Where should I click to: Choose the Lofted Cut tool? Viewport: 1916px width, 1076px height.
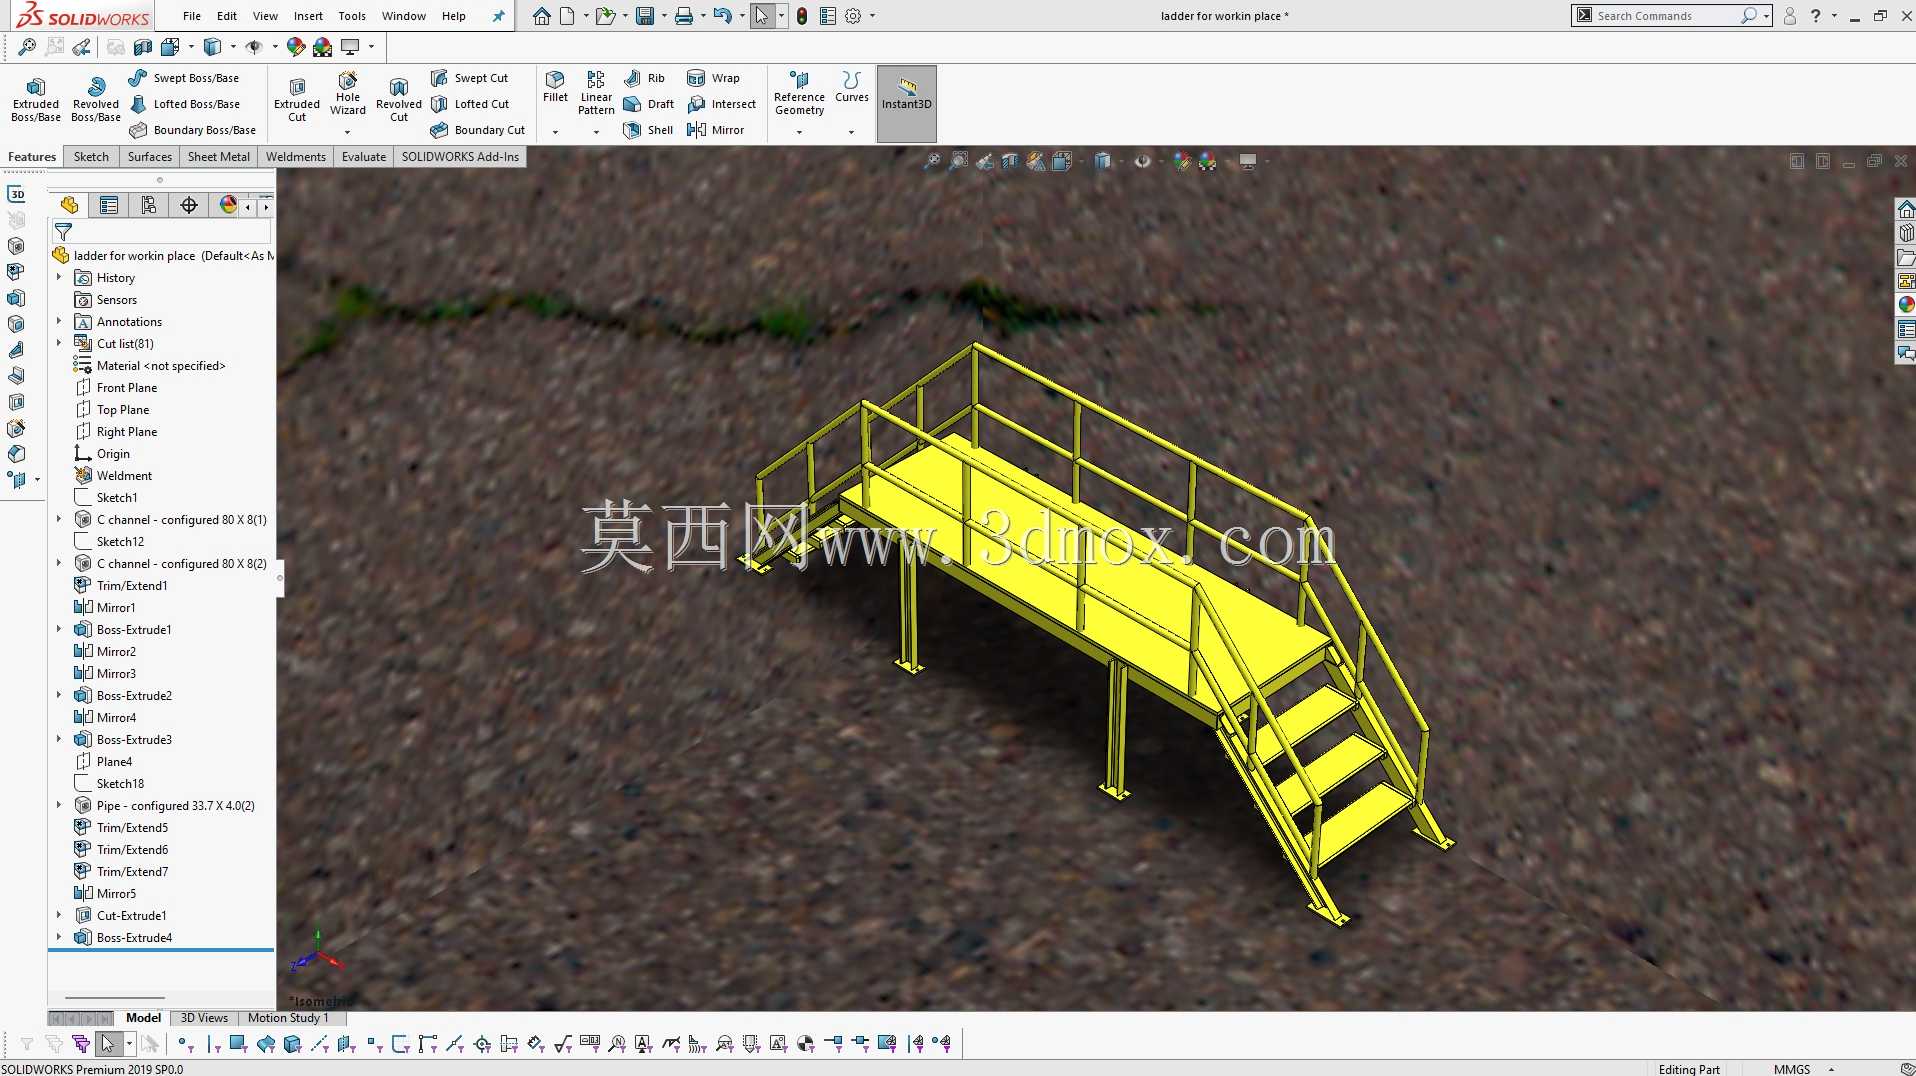pyautogui.click(x=470, y=104)
